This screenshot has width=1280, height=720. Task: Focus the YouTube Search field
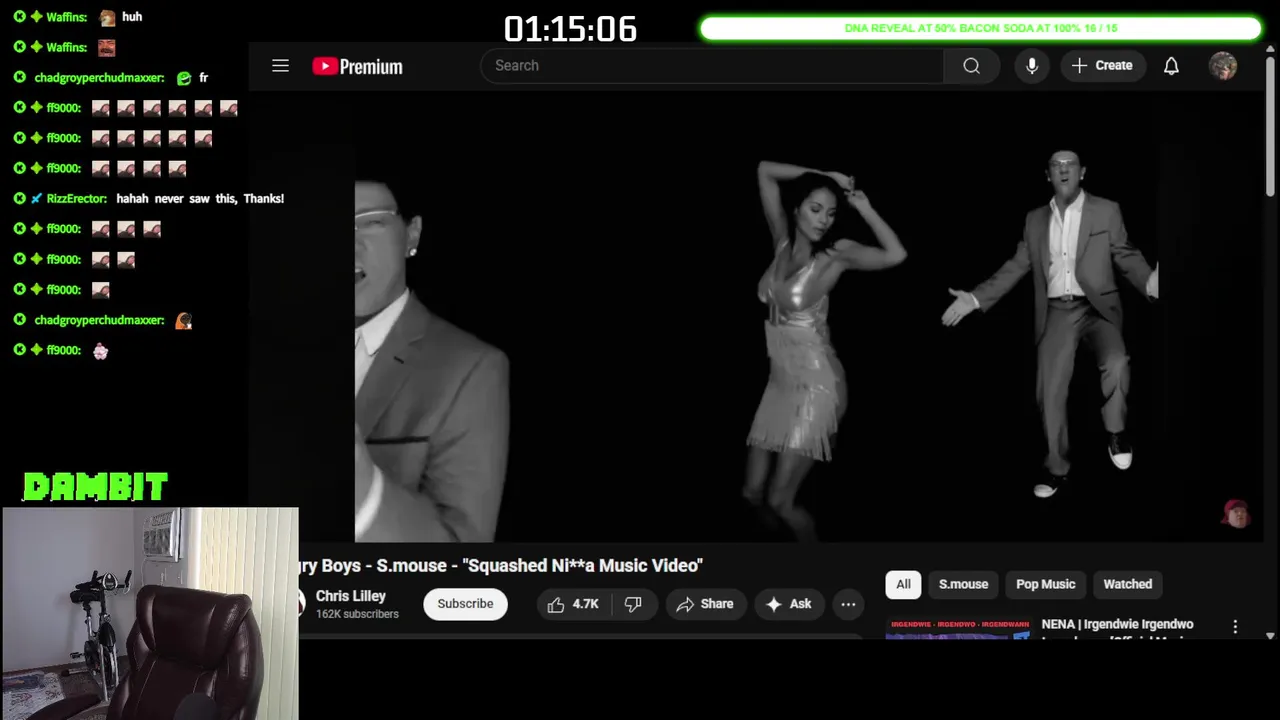(x=712, y=66)
